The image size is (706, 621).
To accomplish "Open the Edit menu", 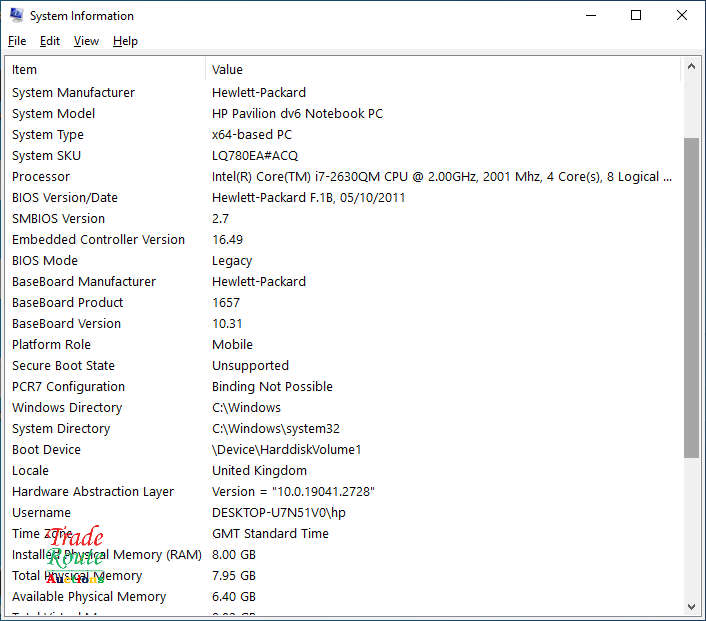I will [50, 41].
